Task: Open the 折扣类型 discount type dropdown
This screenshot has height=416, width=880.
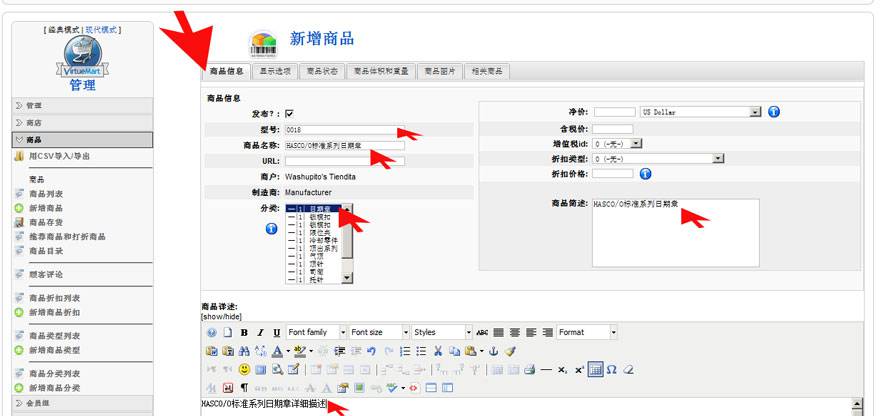Action: 658,159
